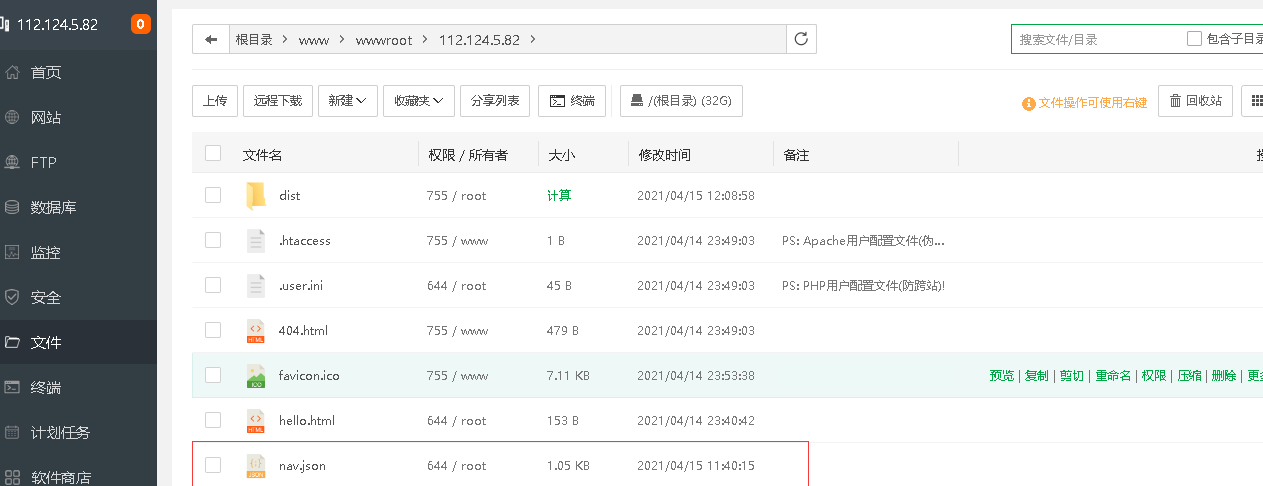This screenshot has width=1263, height=486.
Task: Check the 404.html row checkbox
Action: tap(213, 330)
